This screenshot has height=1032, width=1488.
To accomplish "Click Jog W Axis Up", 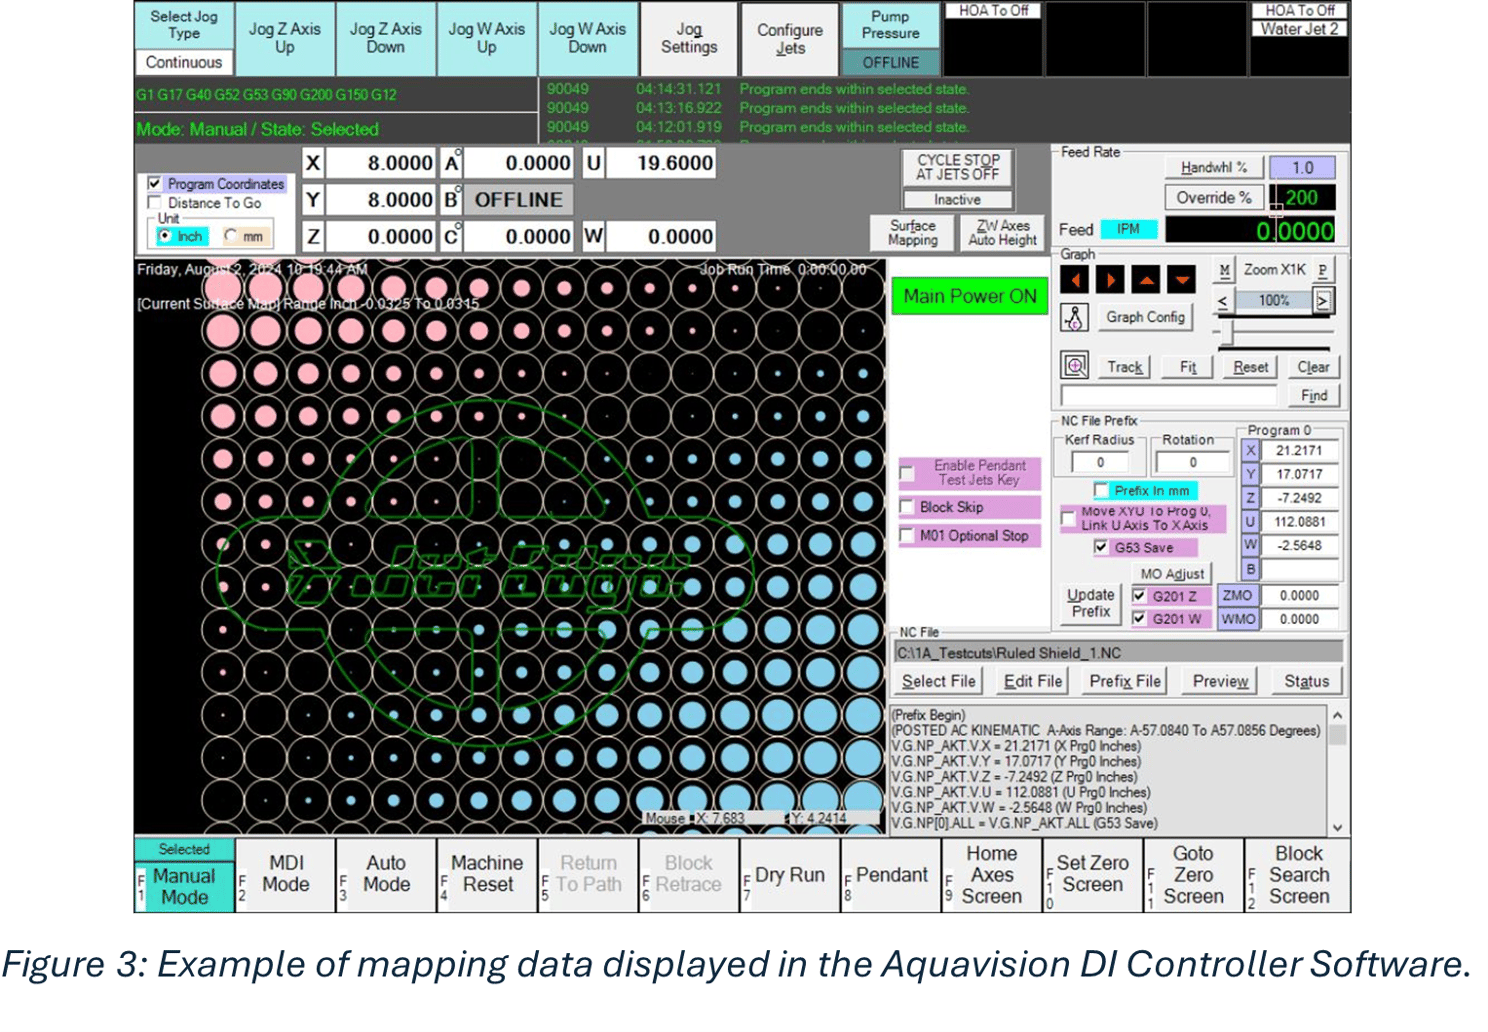I will click(x=487, y=38).
